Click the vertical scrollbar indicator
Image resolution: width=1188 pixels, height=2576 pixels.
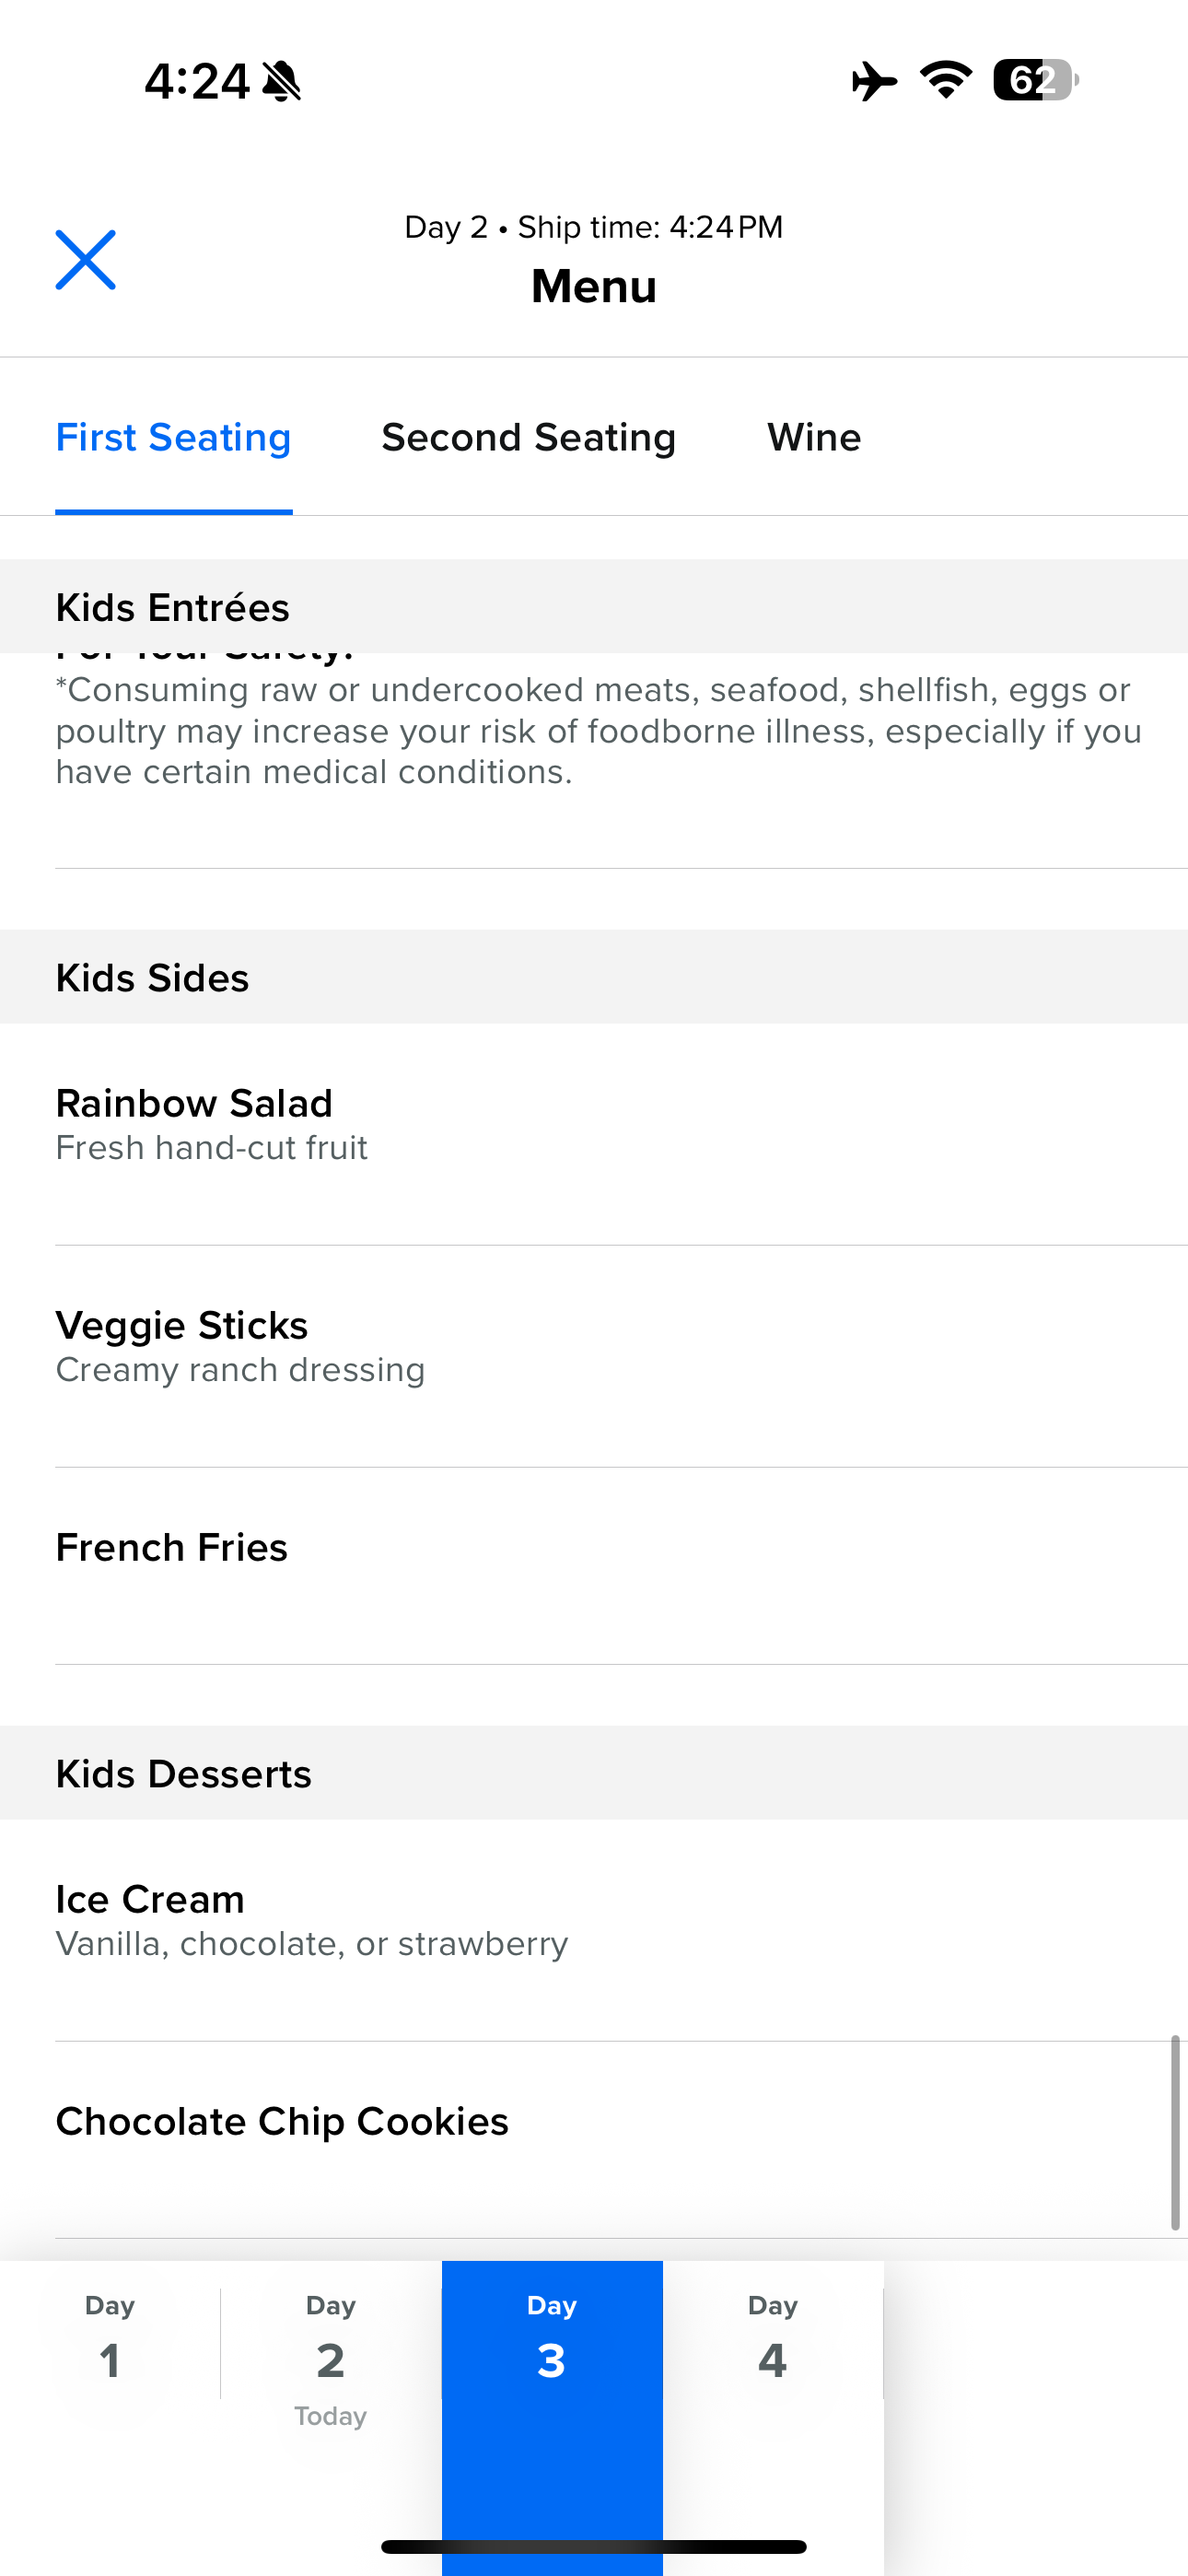[x=1175, y=2132]
